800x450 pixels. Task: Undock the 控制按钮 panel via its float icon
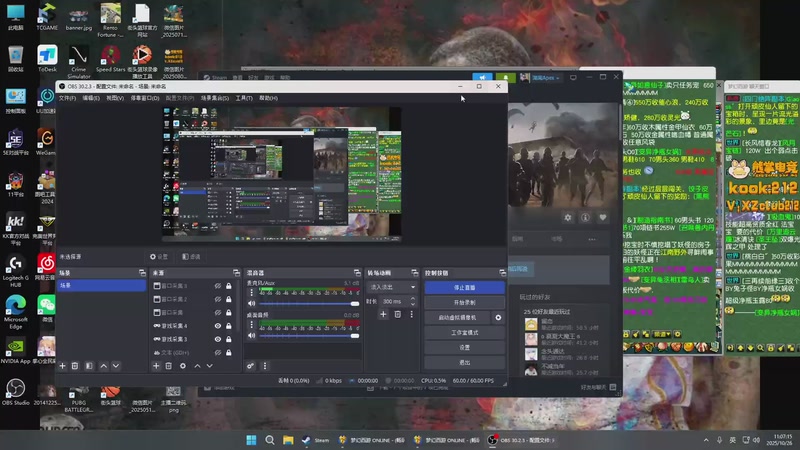[x=502, y=273]
